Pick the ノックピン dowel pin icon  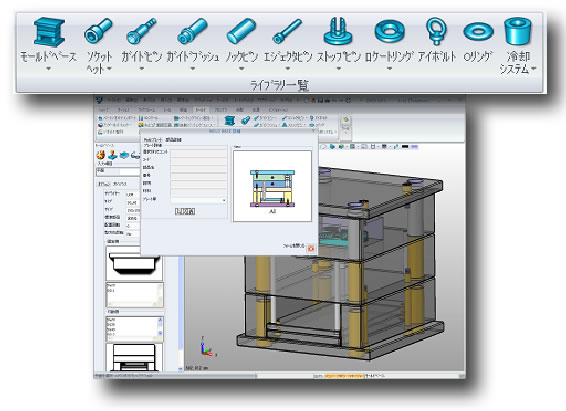[x=241, y=31]
